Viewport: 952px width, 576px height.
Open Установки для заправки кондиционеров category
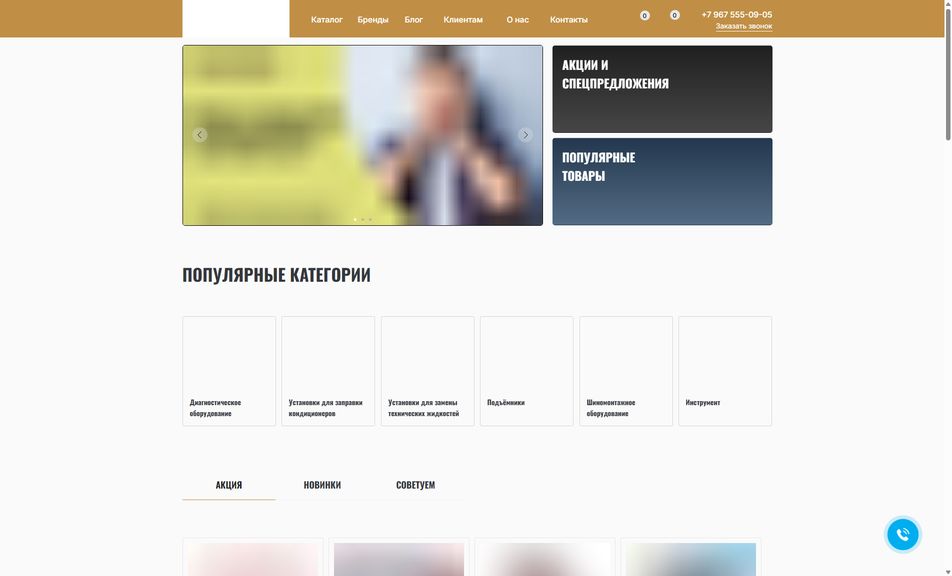coord(328,371)
